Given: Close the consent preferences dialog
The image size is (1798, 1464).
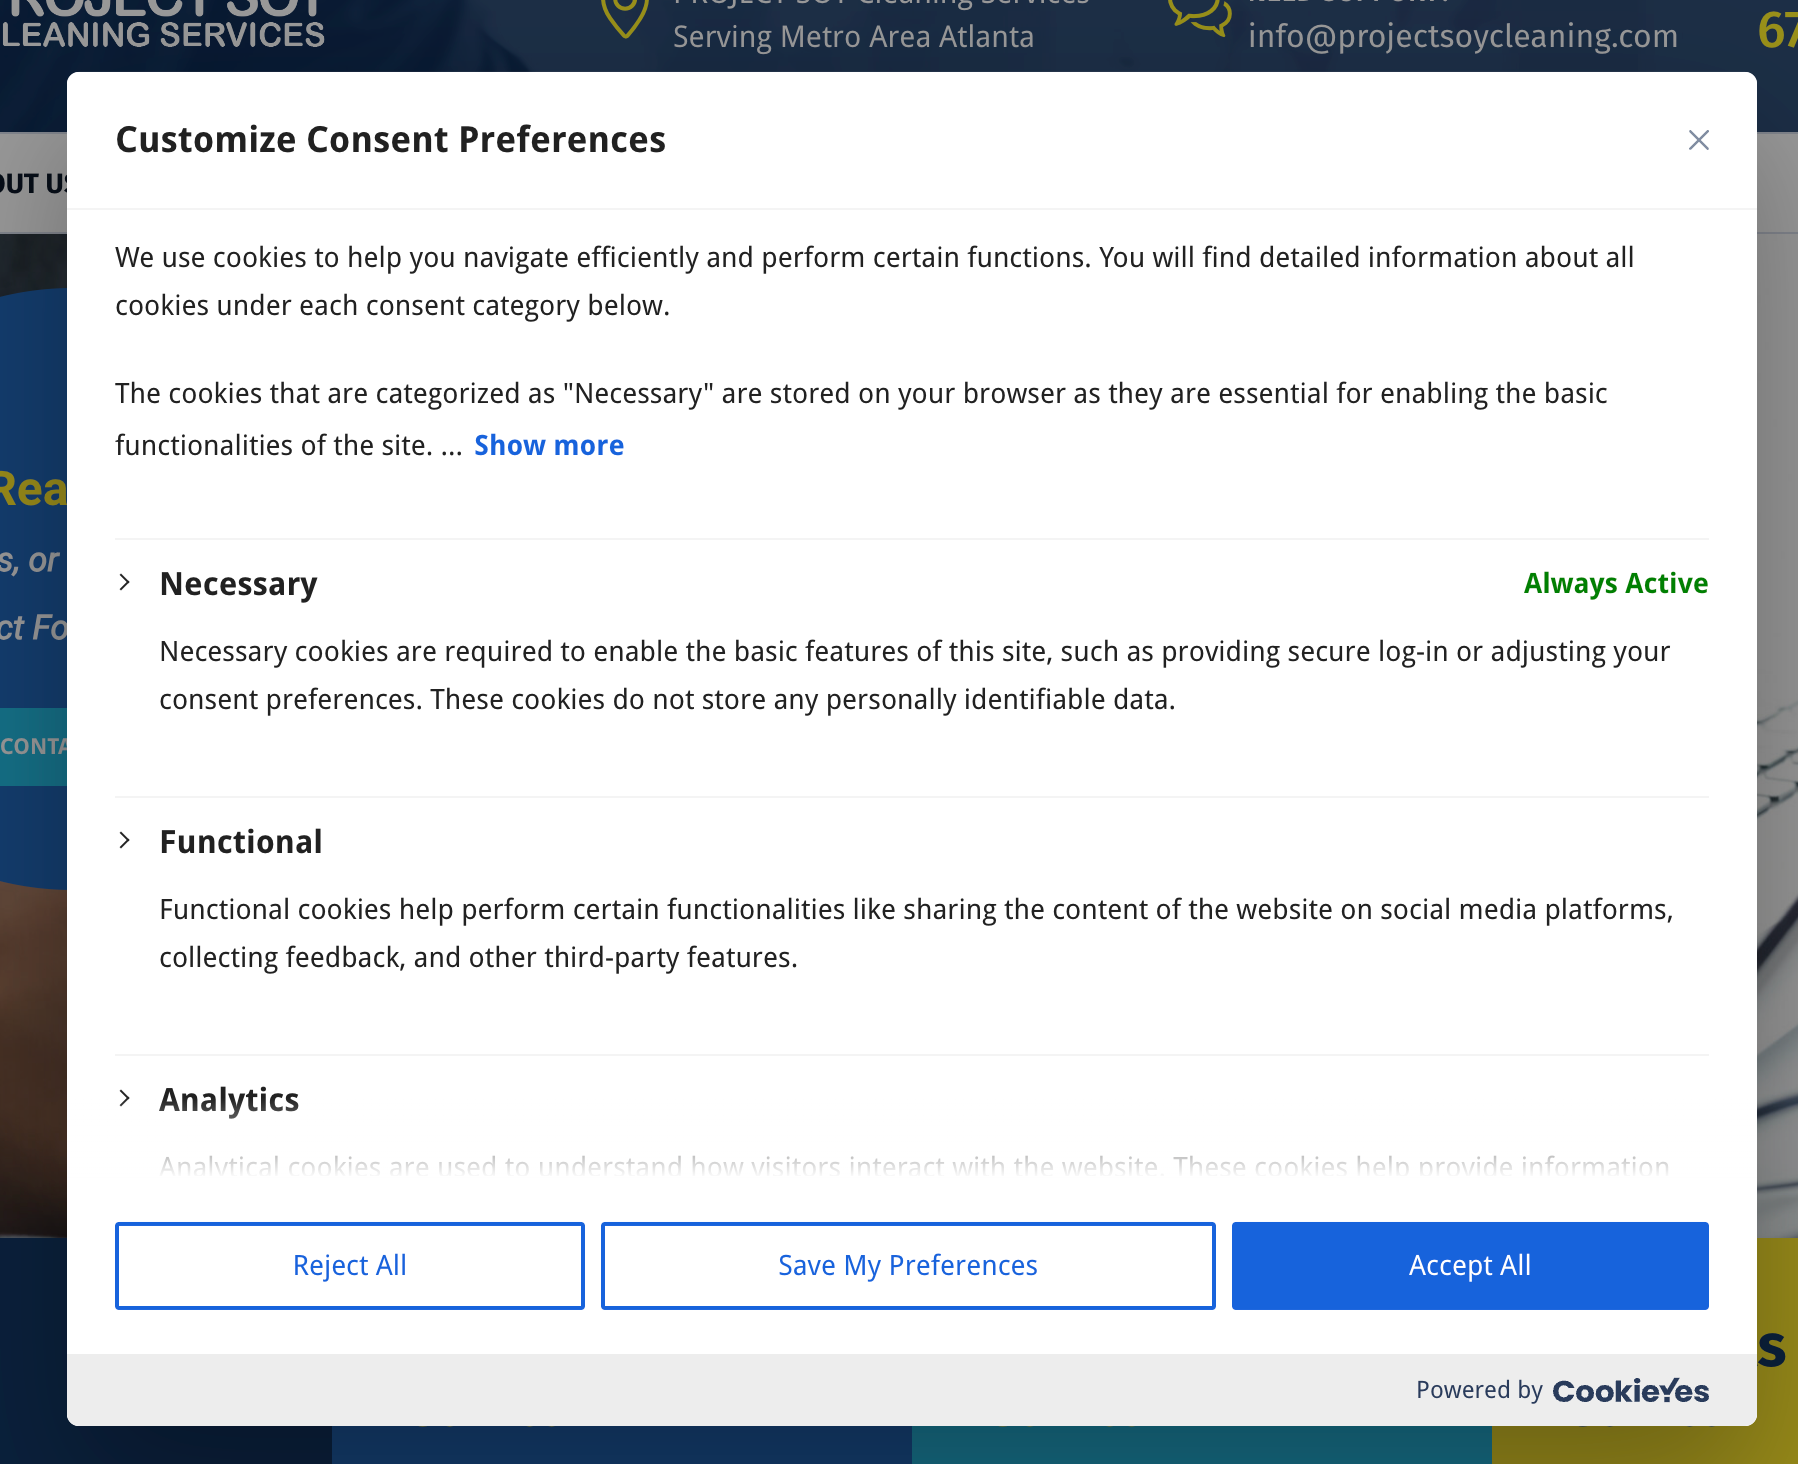Looking at the screenshot, I should 1698,140.
